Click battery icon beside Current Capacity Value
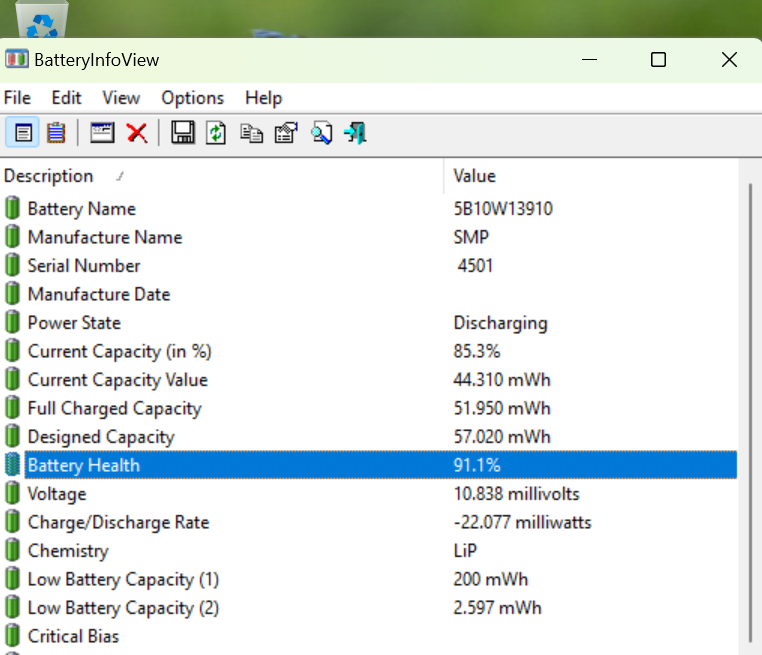This screenshot has height=655, width=762. (13, 379)
